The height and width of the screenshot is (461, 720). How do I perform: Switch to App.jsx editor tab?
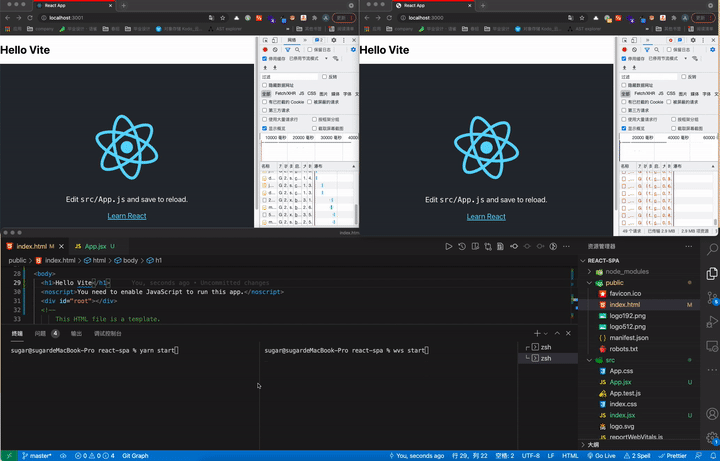click(98, 247)
